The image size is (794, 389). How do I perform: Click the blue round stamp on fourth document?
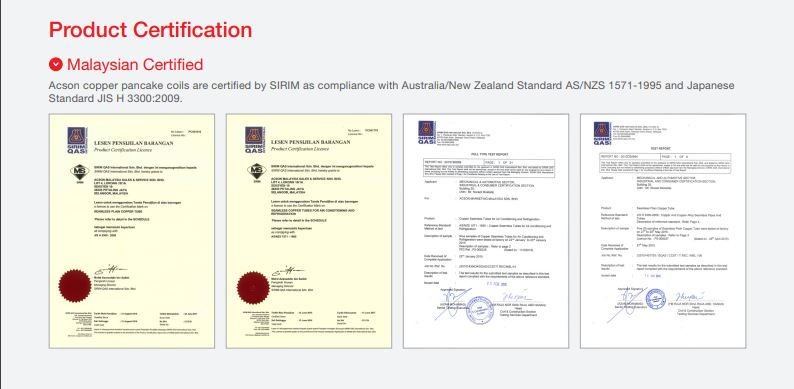656,299
